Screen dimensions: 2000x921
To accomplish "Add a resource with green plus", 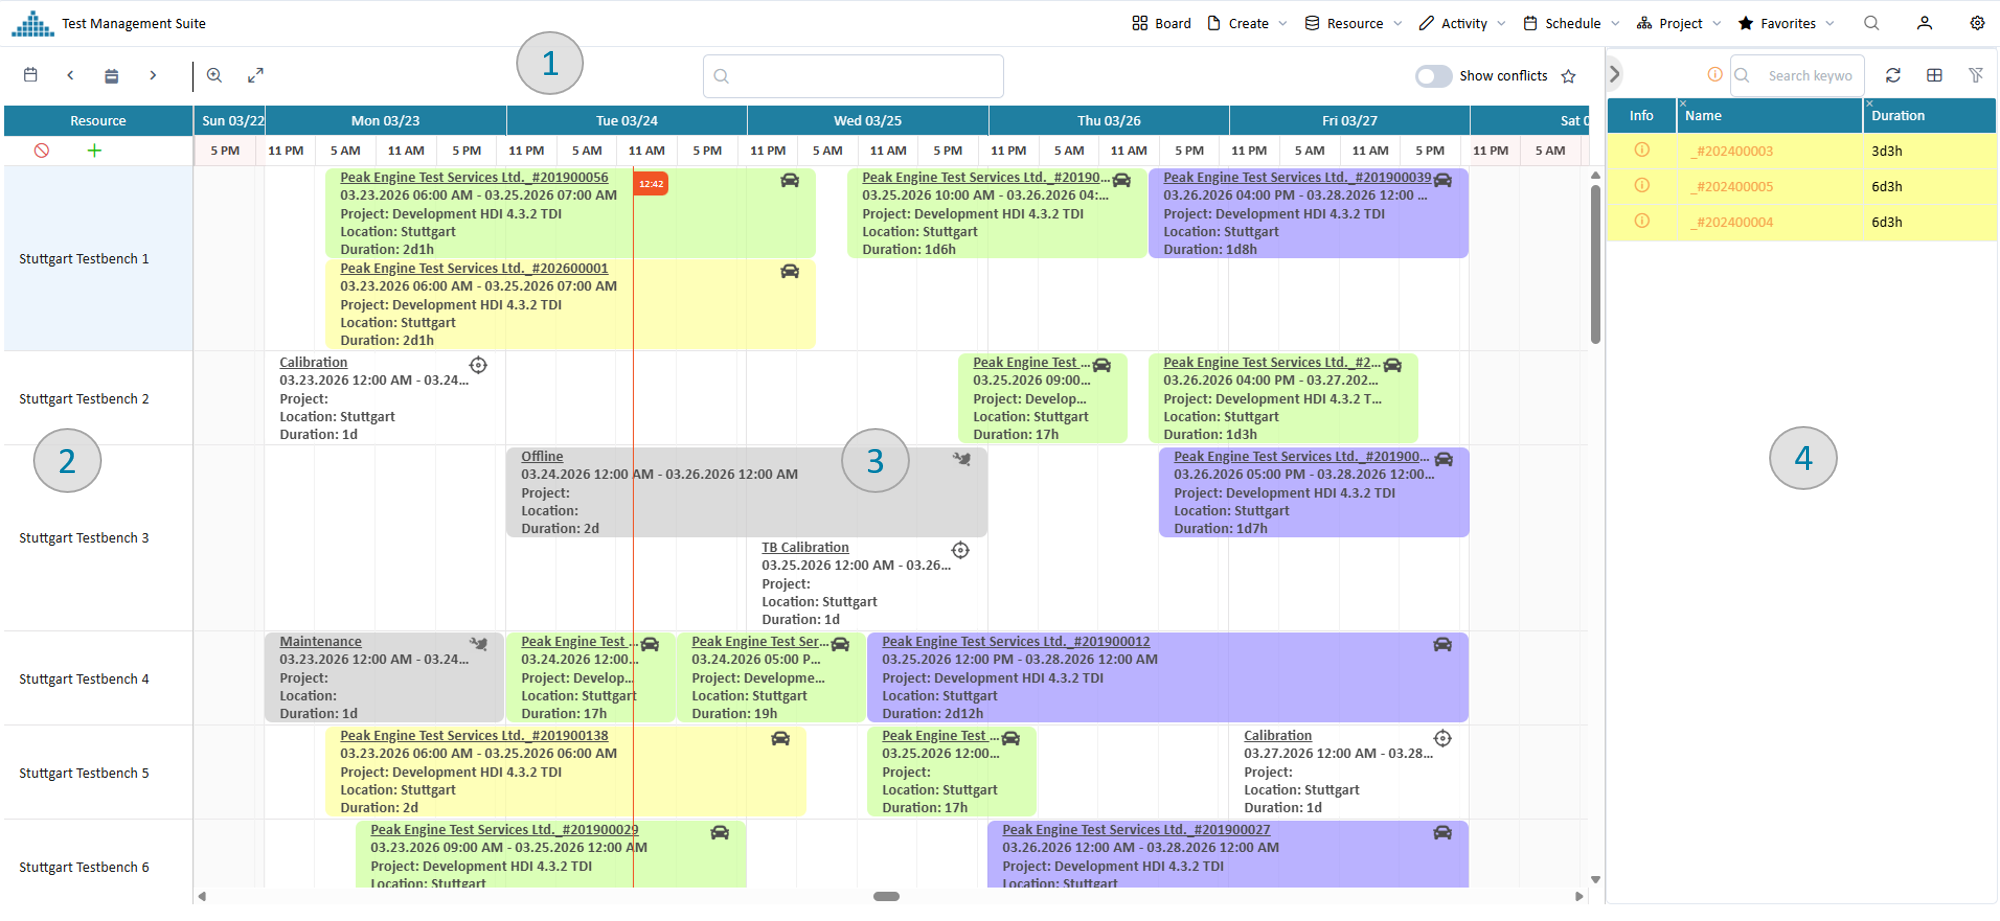I will pyautogui.click(x=94, y=150).
